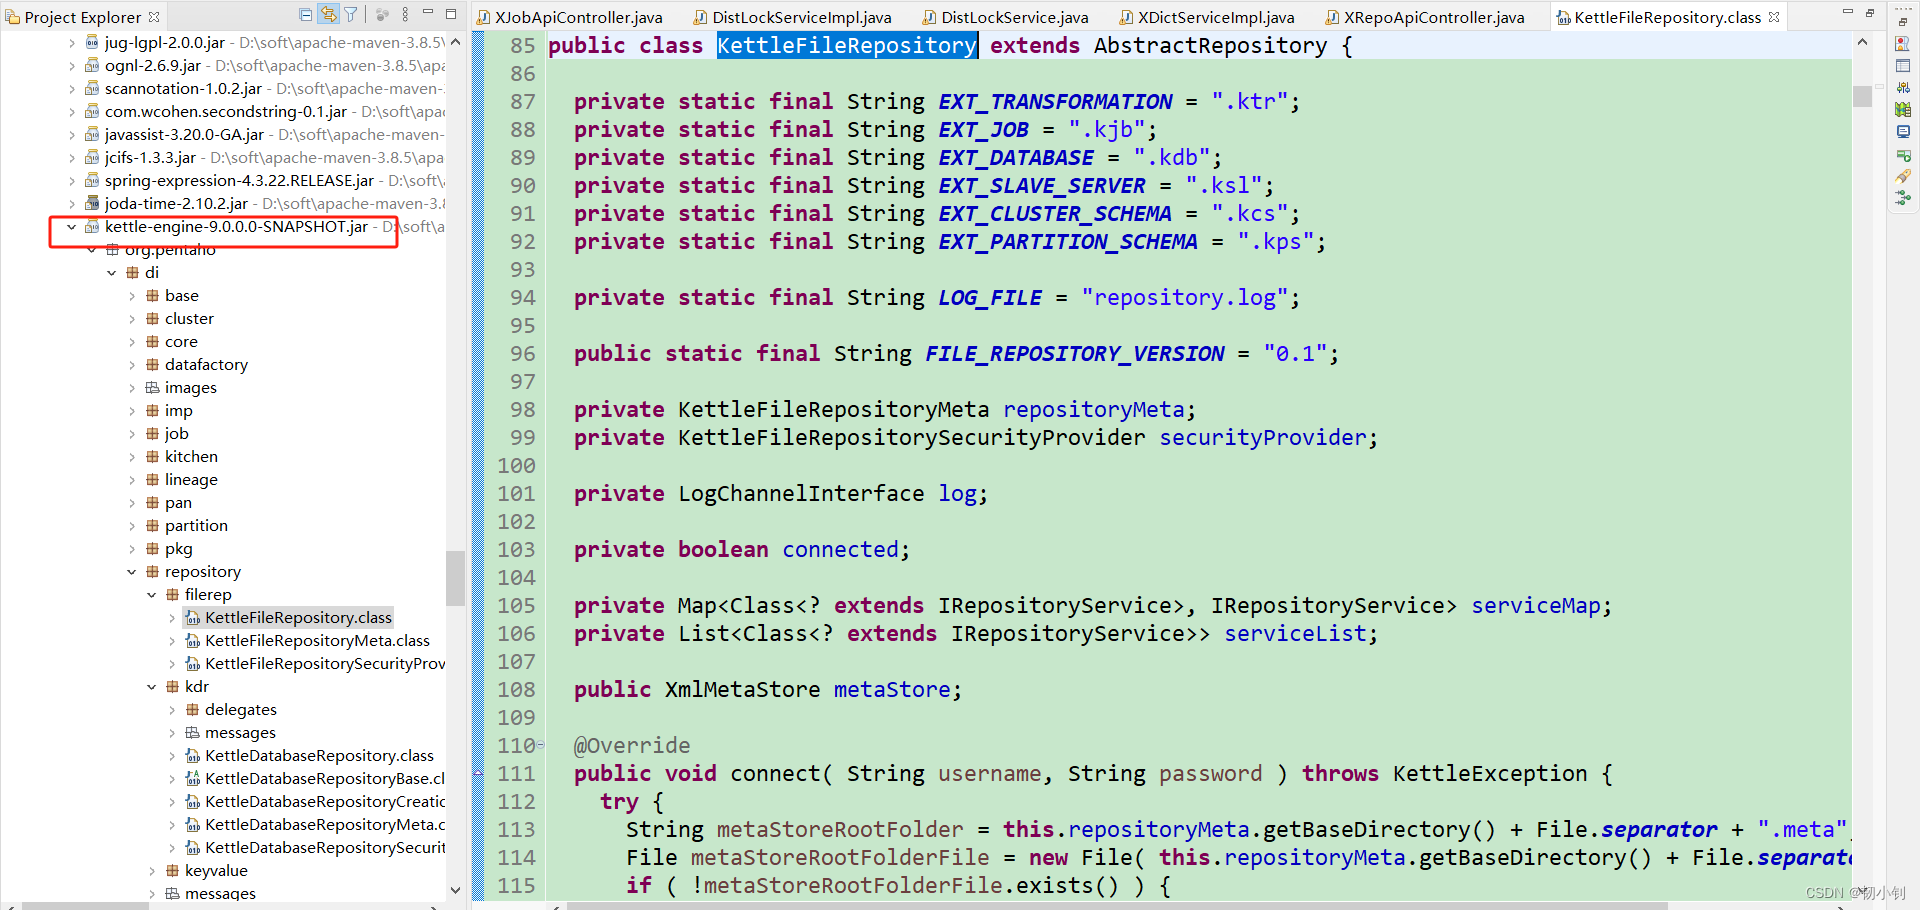Close the Project Explorer tab via its X

click(x=154, y=17)
